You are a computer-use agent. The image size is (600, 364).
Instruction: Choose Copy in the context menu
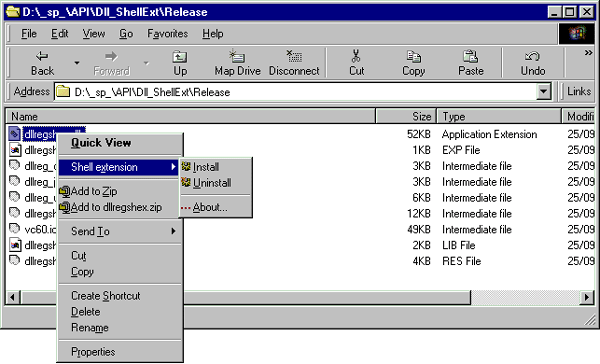(120, 272)
